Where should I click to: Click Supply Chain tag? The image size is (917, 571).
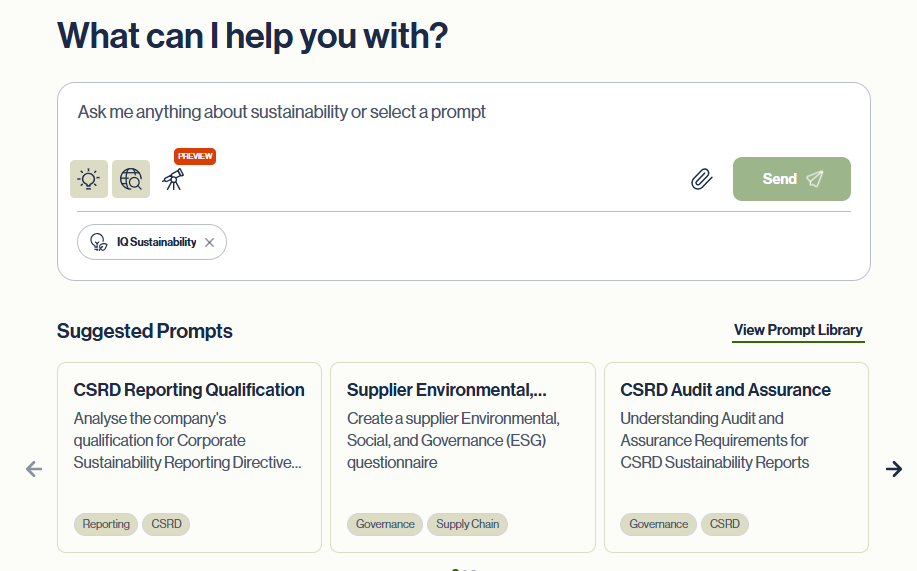468,524
